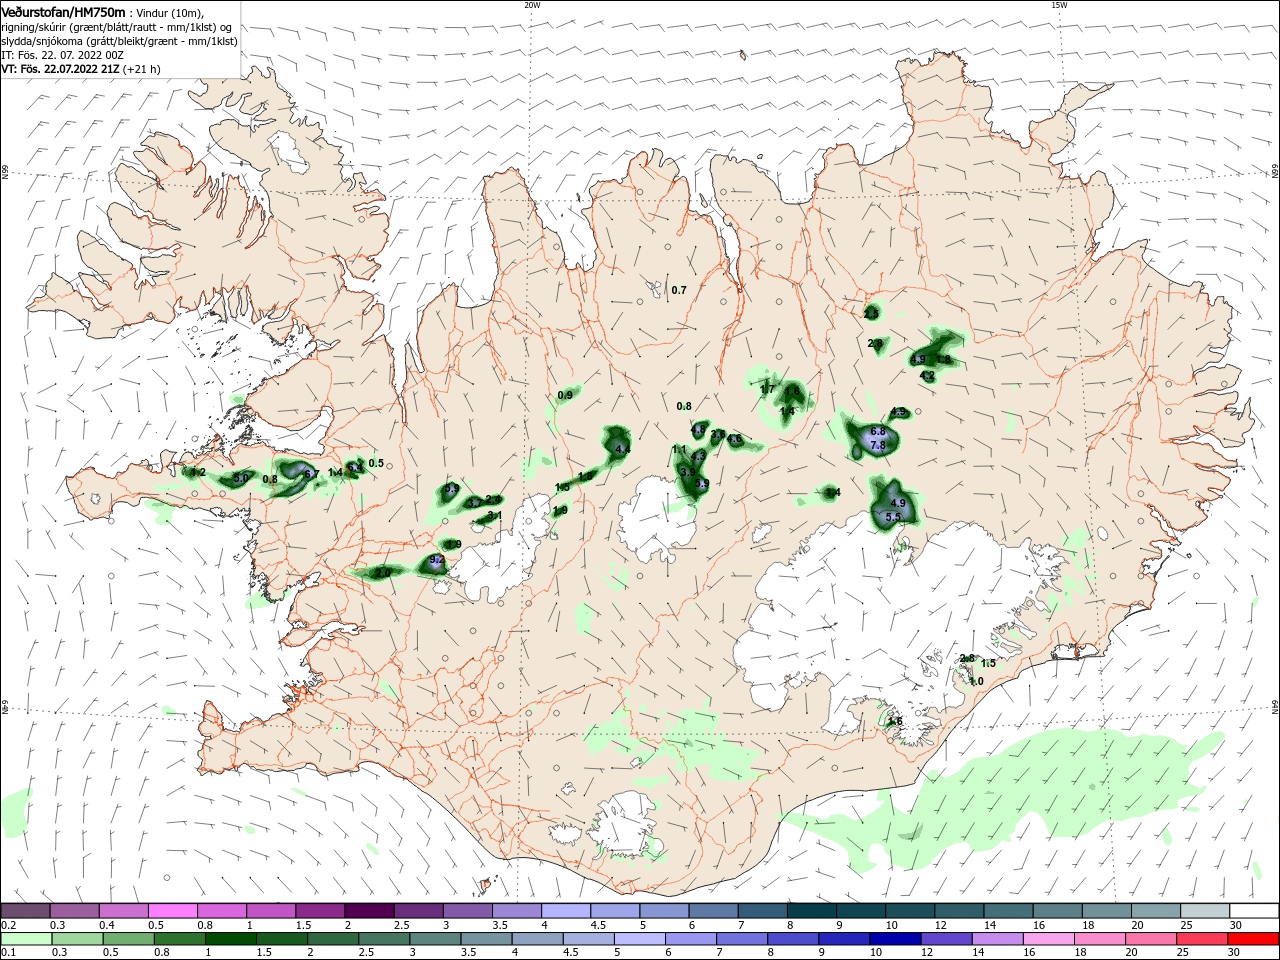Viewport: 1280px width, 960px height.
Task: Select dark teal snow swatch between 8 and 9
Action: (x=811, y=911)
